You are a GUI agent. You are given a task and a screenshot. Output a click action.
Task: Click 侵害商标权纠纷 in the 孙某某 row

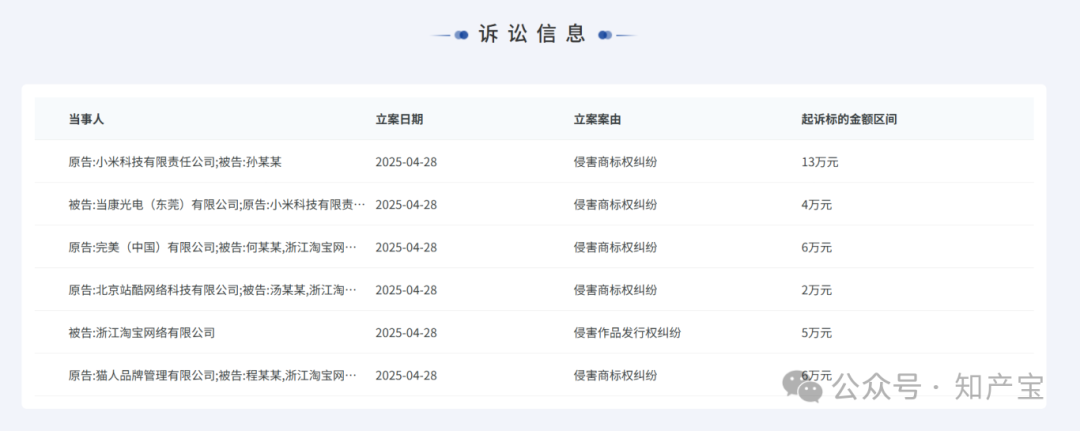point(615,162)
